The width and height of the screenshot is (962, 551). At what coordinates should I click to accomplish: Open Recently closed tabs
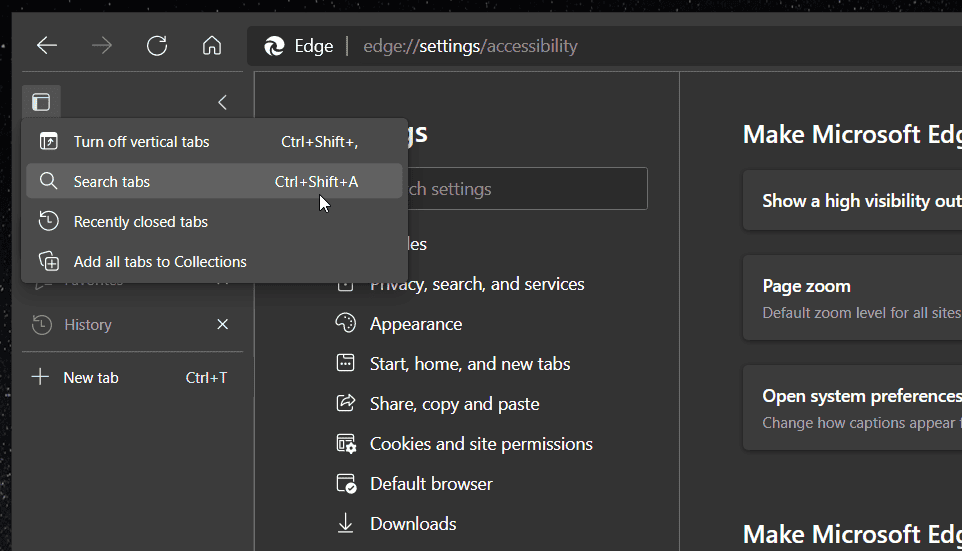(214, 222)
